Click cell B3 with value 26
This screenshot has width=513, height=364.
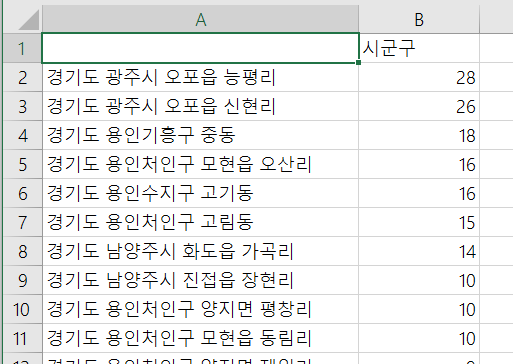tap(419, 106)
